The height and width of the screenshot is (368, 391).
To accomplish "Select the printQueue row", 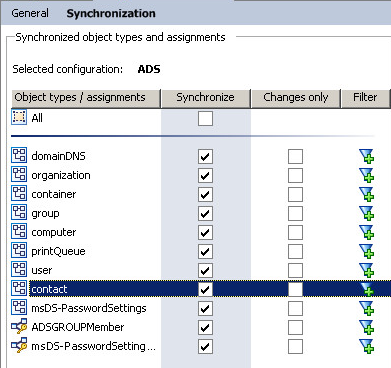I will (x=201, y=251).
